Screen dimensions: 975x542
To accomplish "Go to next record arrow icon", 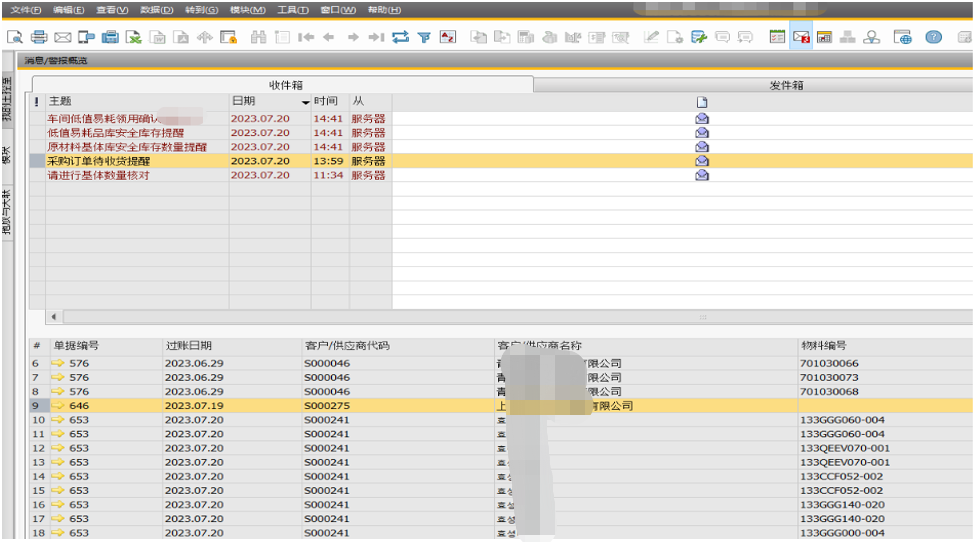I will (353, 37).
